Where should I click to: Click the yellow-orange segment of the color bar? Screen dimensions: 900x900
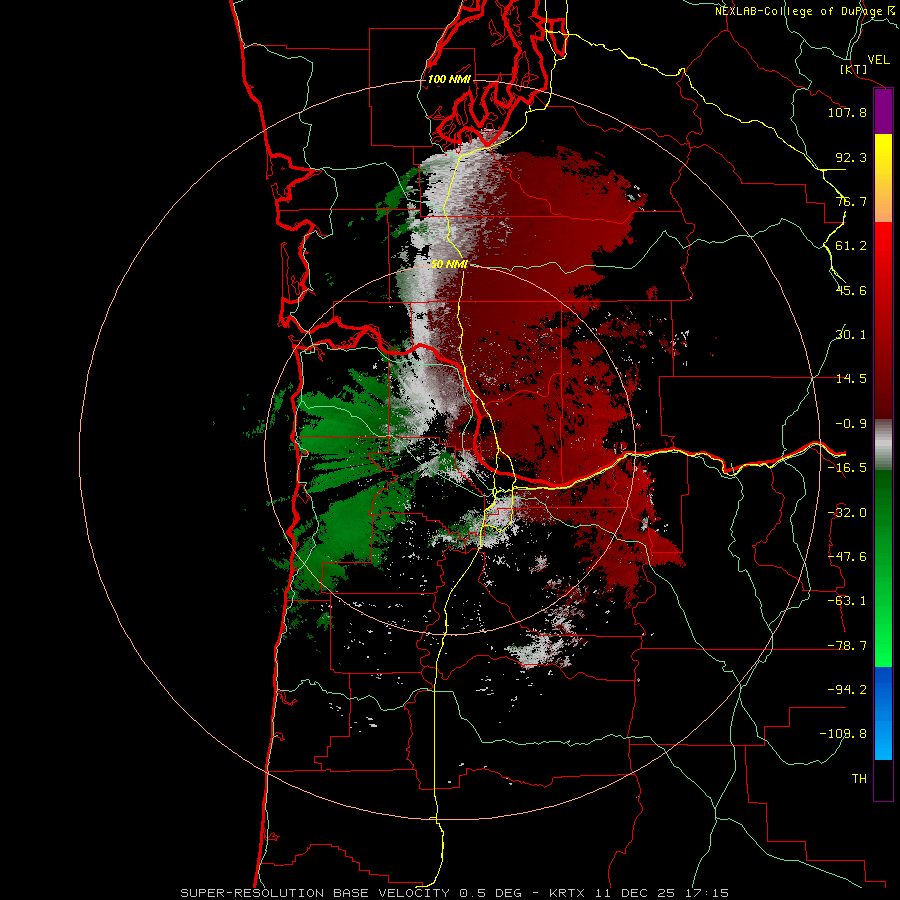tap(883, 178)
